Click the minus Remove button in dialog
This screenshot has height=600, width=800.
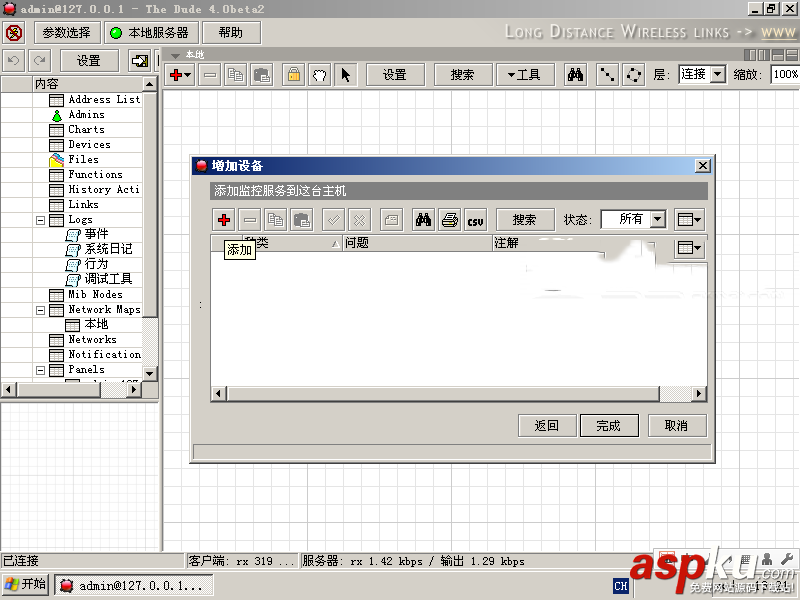click(249, 220)
